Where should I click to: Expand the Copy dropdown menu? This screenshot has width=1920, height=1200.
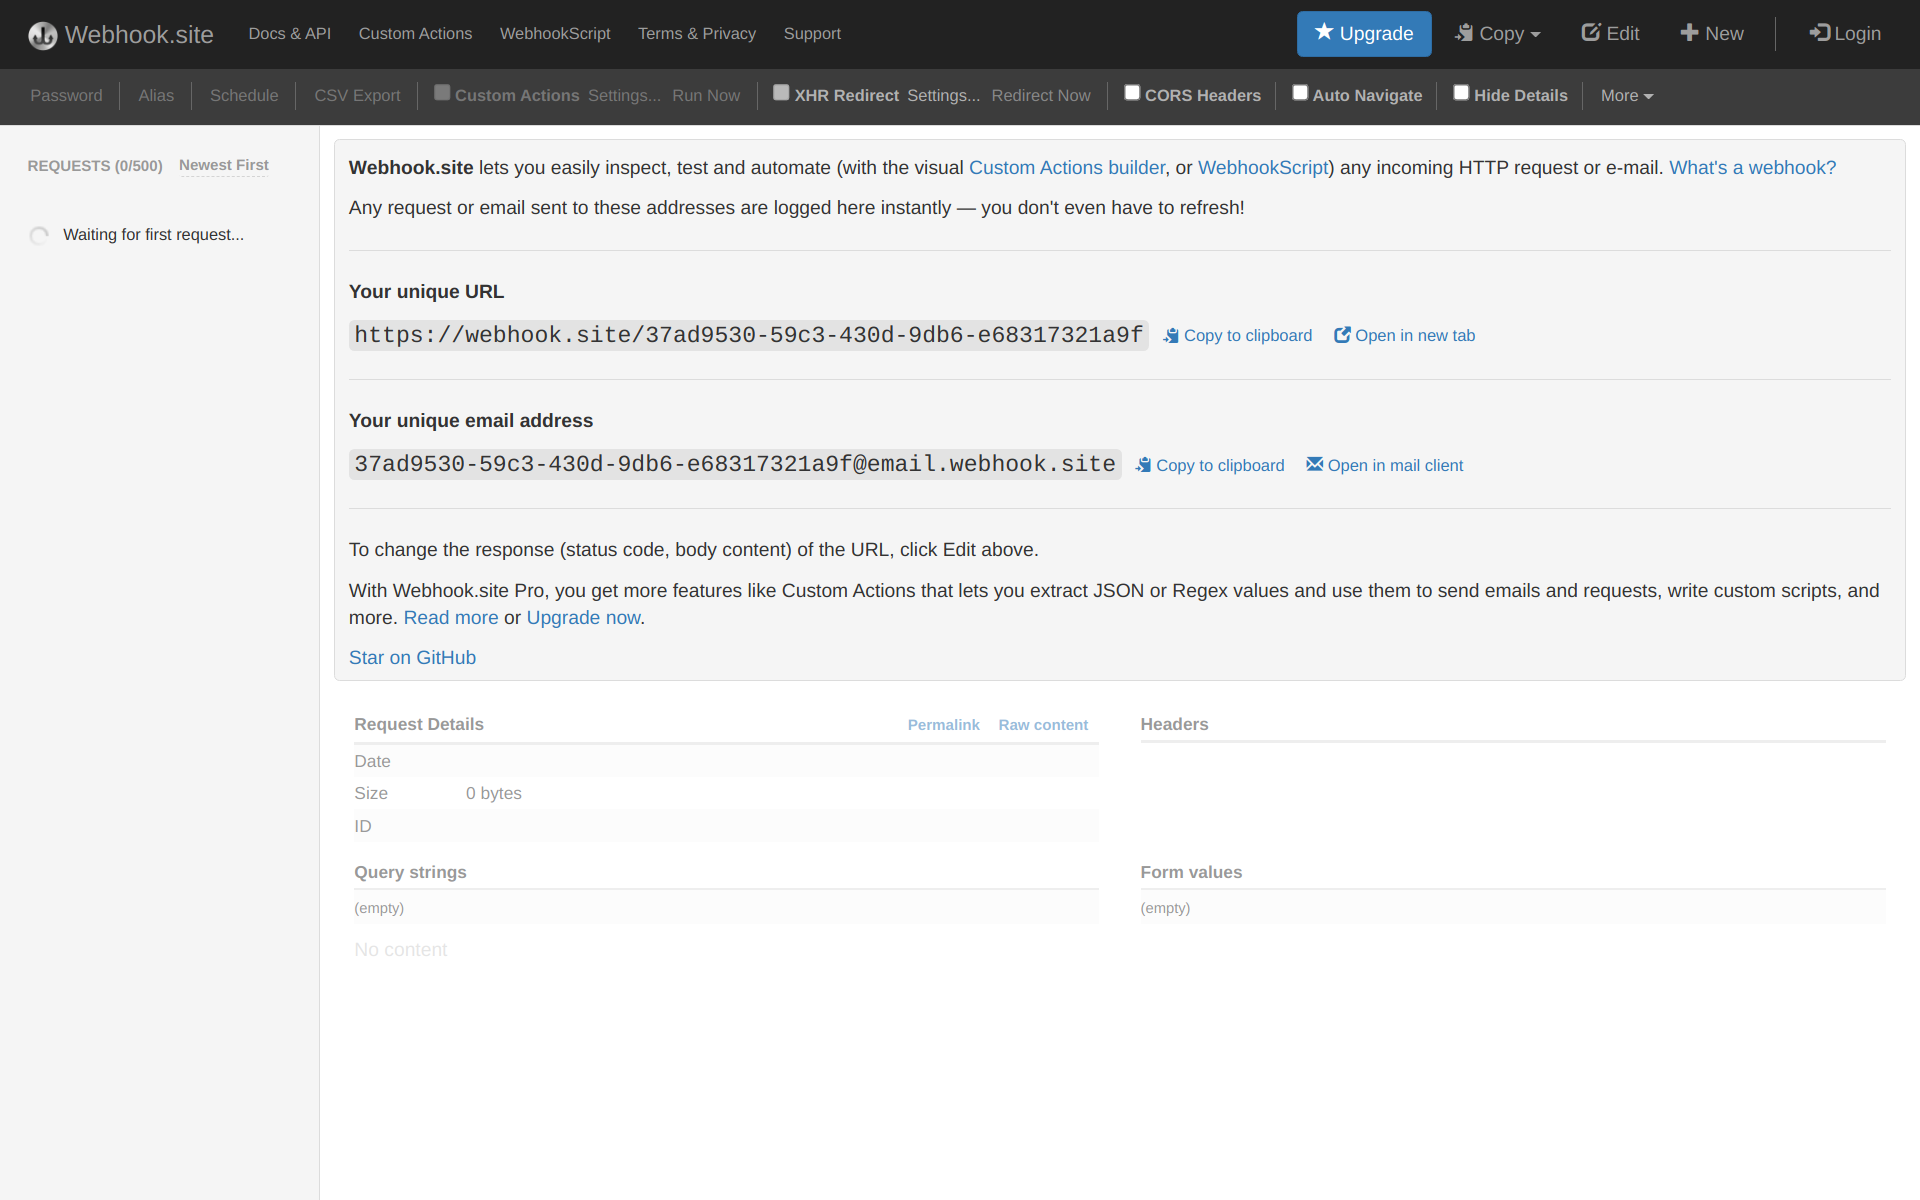click(x=1497, y=34)
